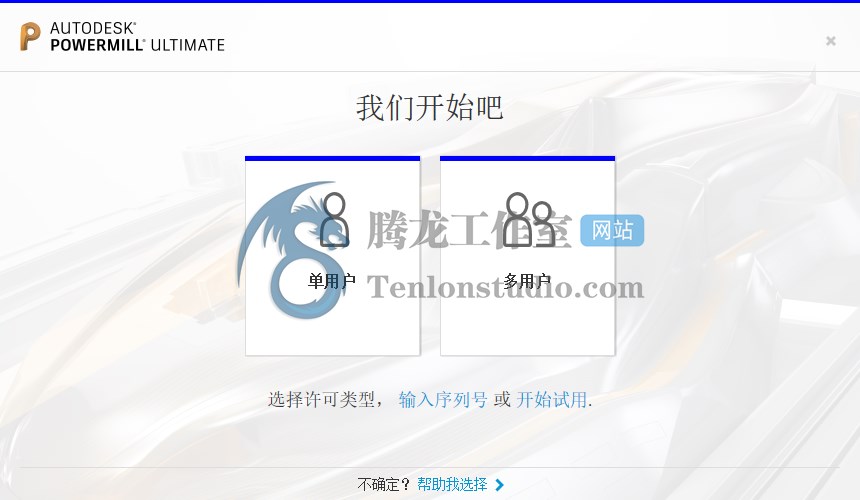Choose the 单用户 license card

point(332,256)
